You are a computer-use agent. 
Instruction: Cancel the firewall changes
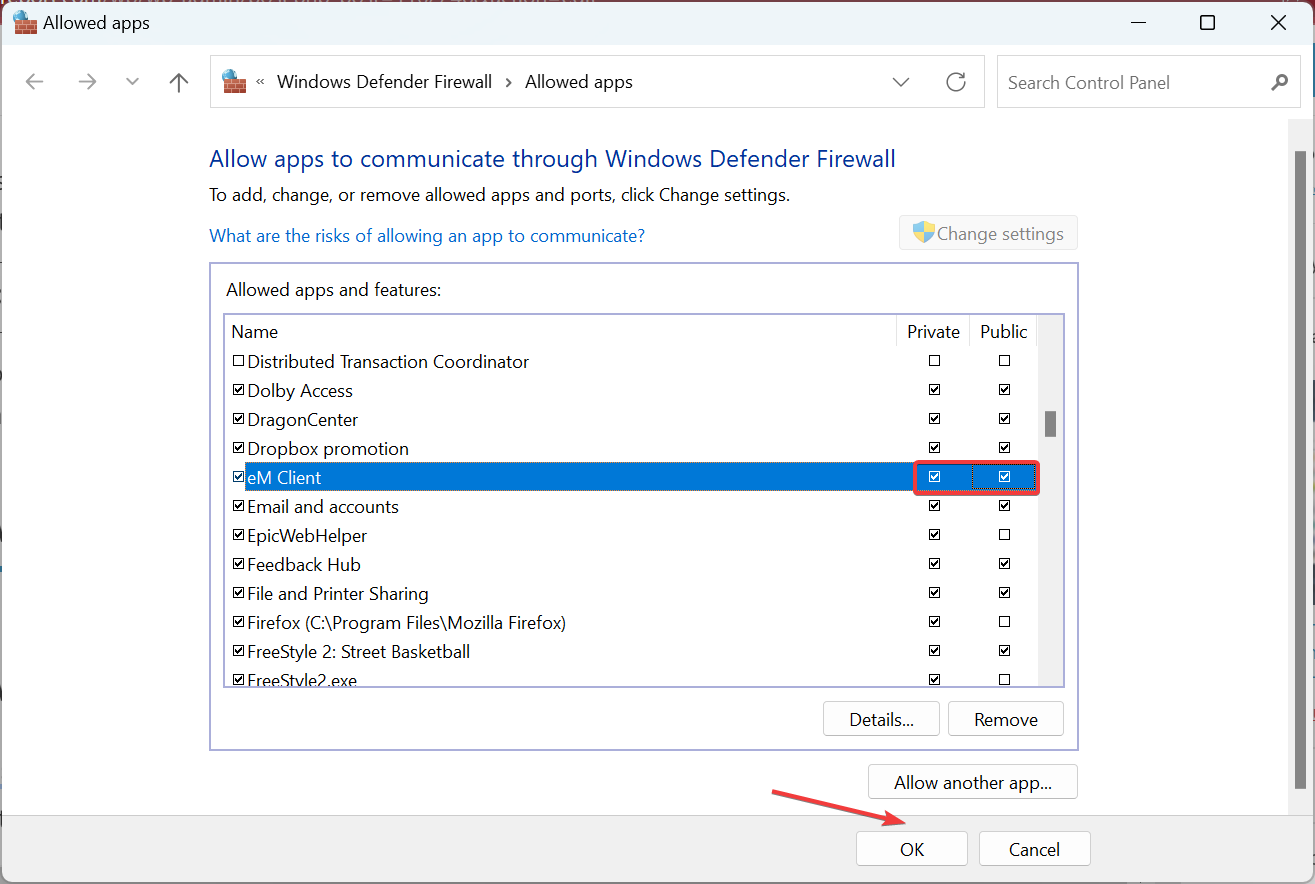[1034, 849]
